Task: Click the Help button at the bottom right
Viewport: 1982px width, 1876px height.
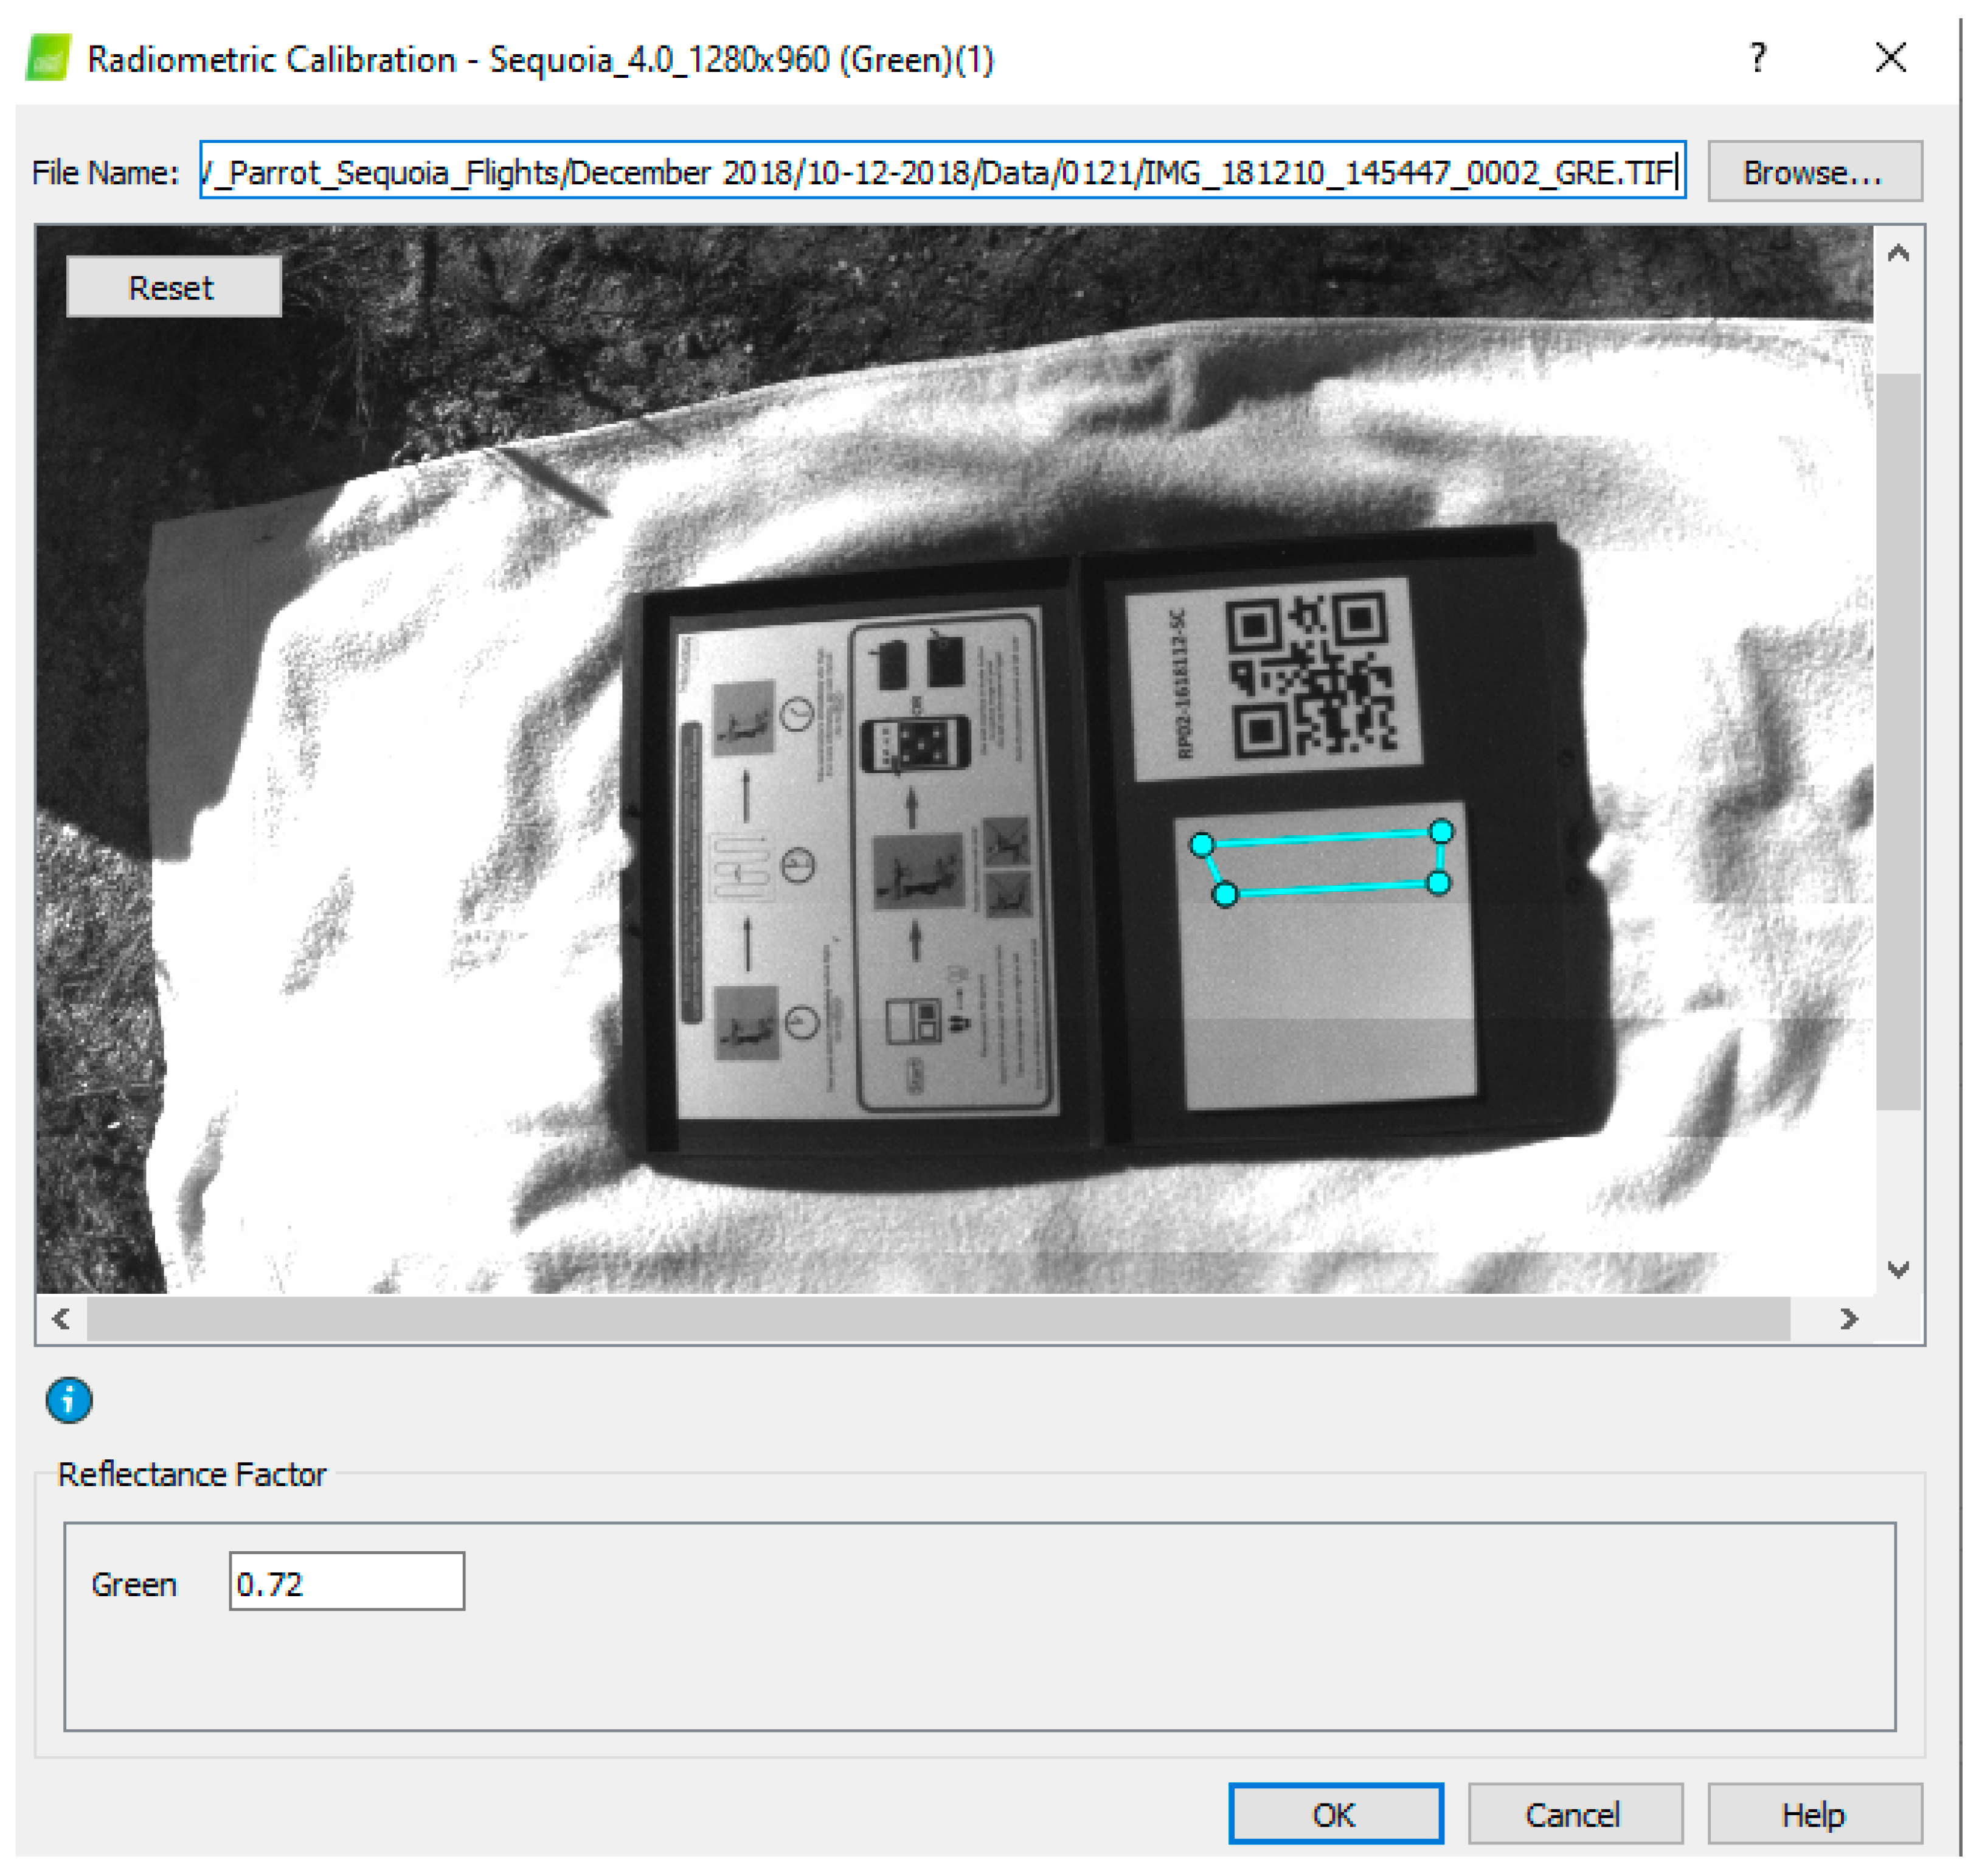Action: coord(1814,1814)
